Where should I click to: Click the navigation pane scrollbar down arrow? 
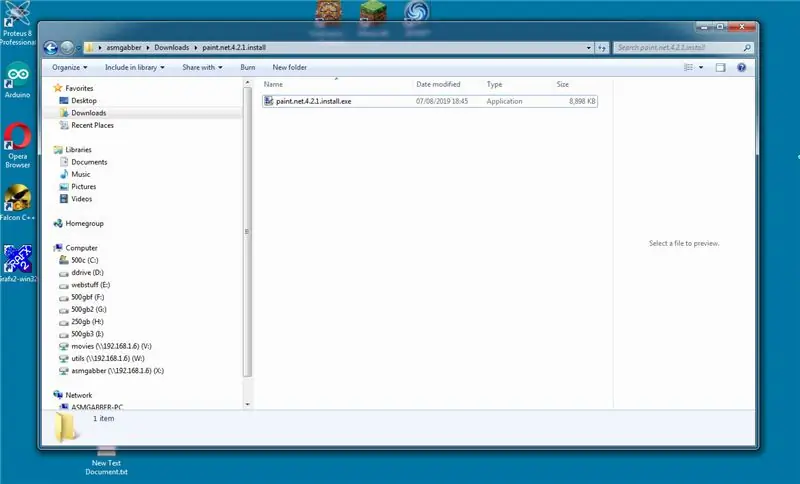247,404
